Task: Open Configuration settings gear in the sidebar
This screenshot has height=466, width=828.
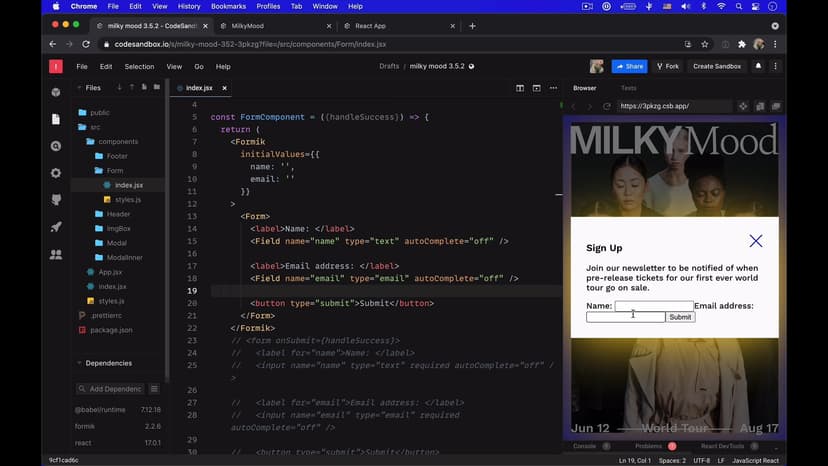Action: click(x=56, y=173)
